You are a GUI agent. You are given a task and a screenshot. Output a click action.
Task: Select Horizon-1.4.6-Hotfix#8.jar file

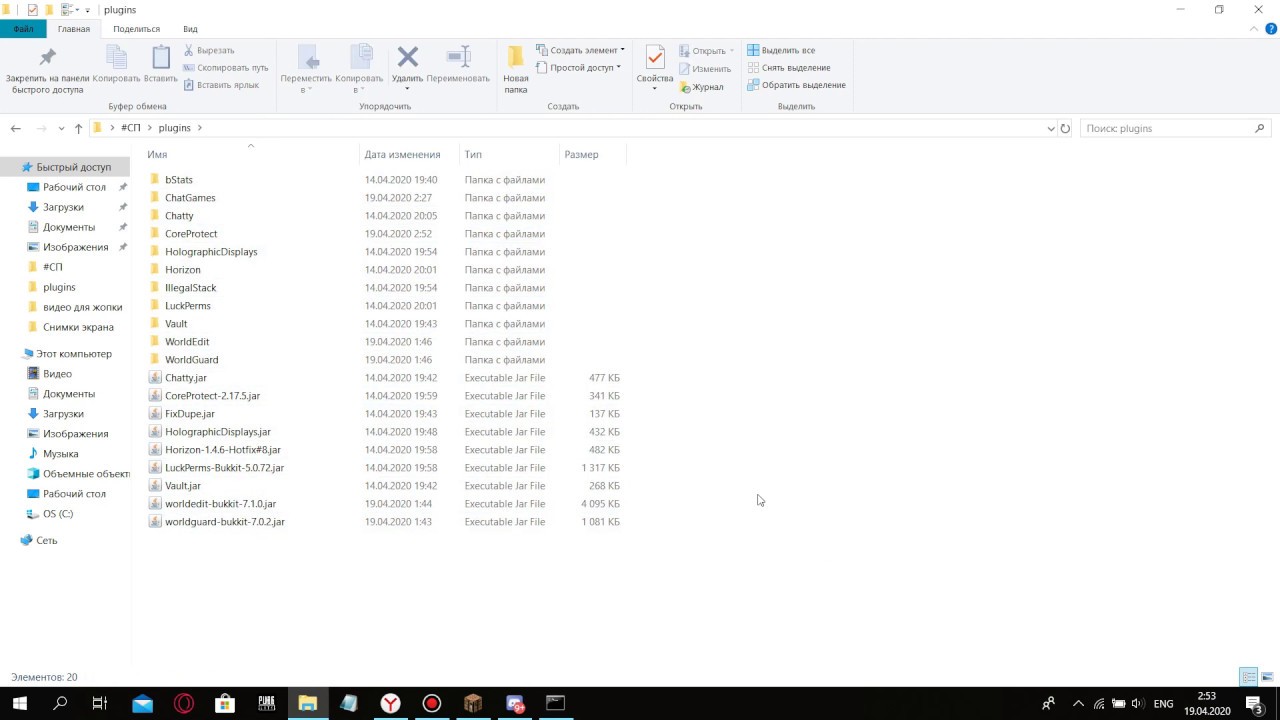(x=223, y=450)
